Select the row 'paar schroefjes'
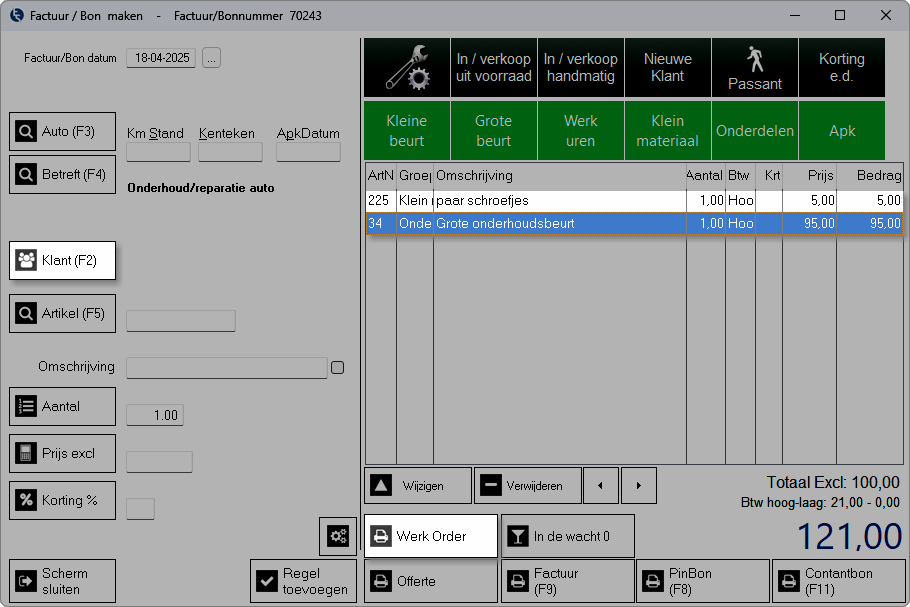The image size is (910, 607). point(634,201)
